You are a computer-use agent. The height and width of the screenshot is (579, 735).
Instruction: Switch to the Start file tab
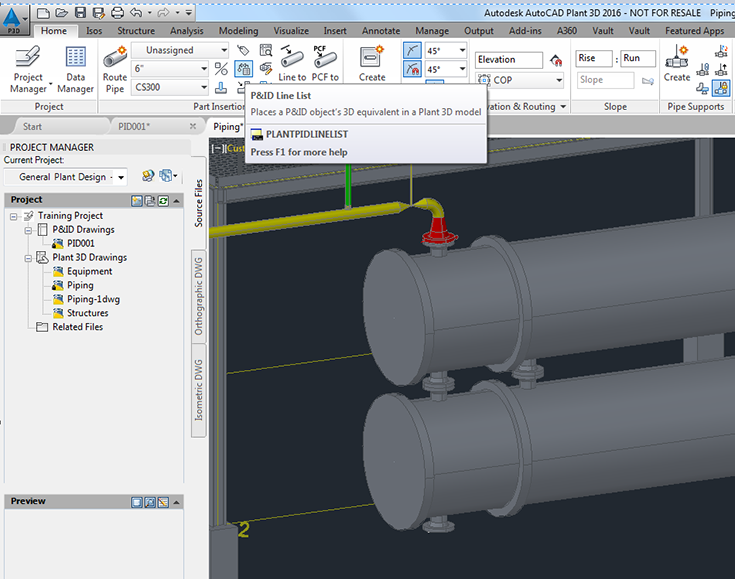(32, 127)
